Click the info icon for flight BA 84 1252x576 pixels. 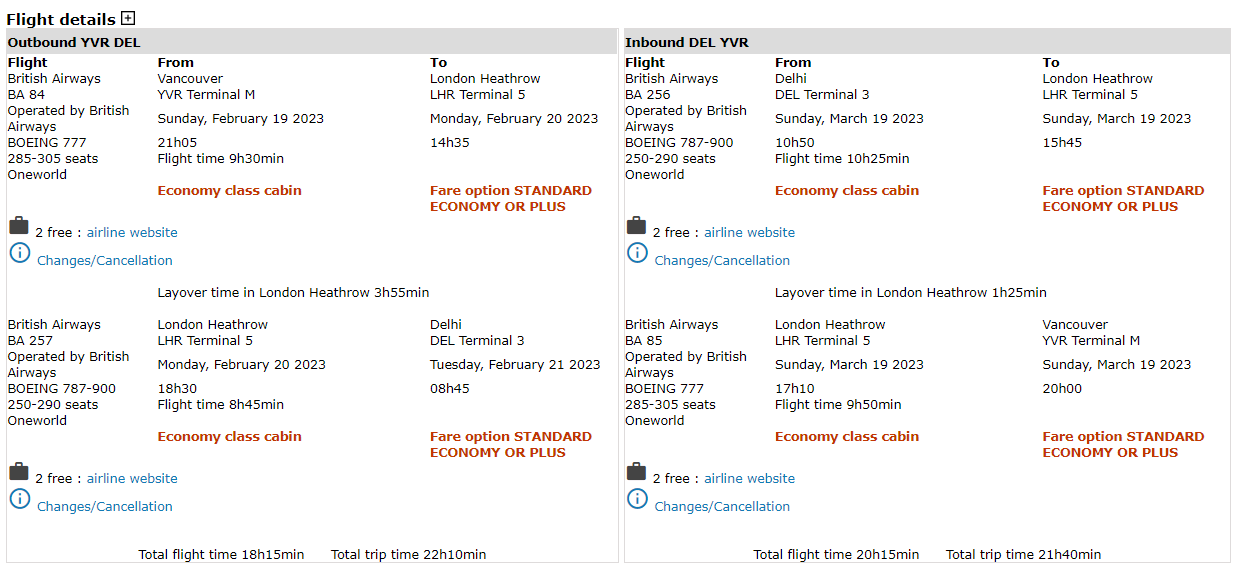(19, 253)
